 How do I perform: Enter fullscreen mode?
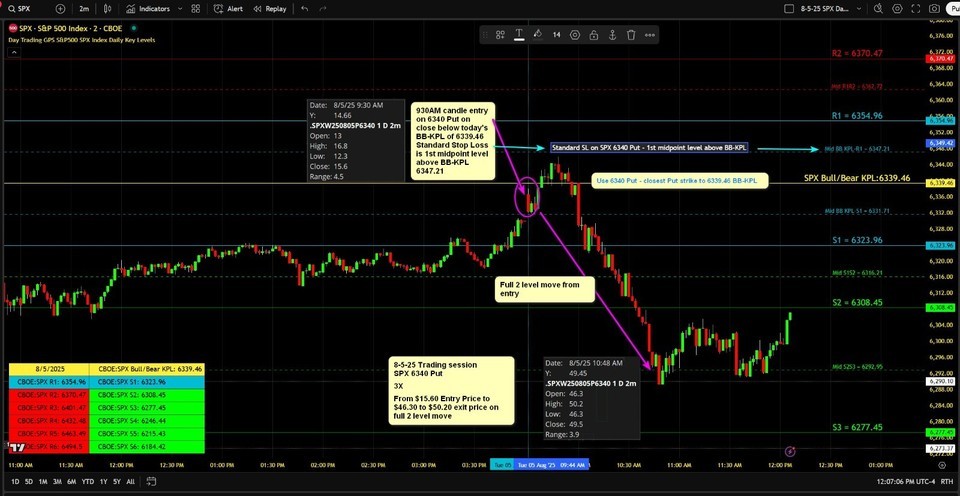(915, 9)
